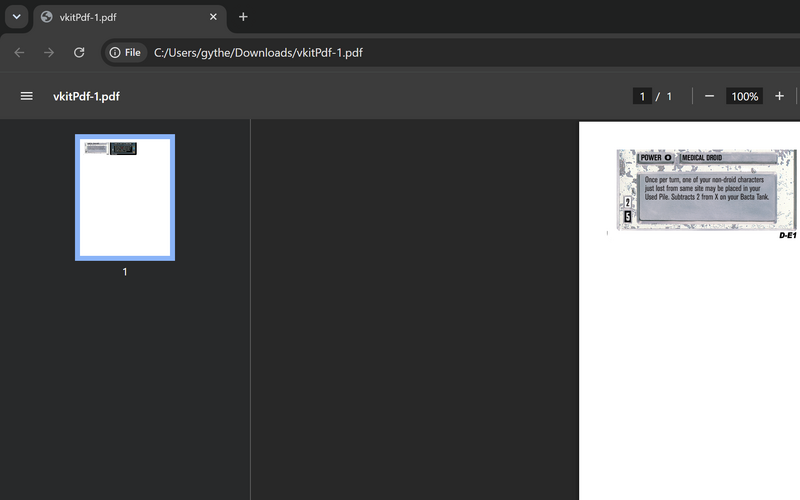
Task: Click the Medical Droid card image
Action: click(x=706, y=190)
